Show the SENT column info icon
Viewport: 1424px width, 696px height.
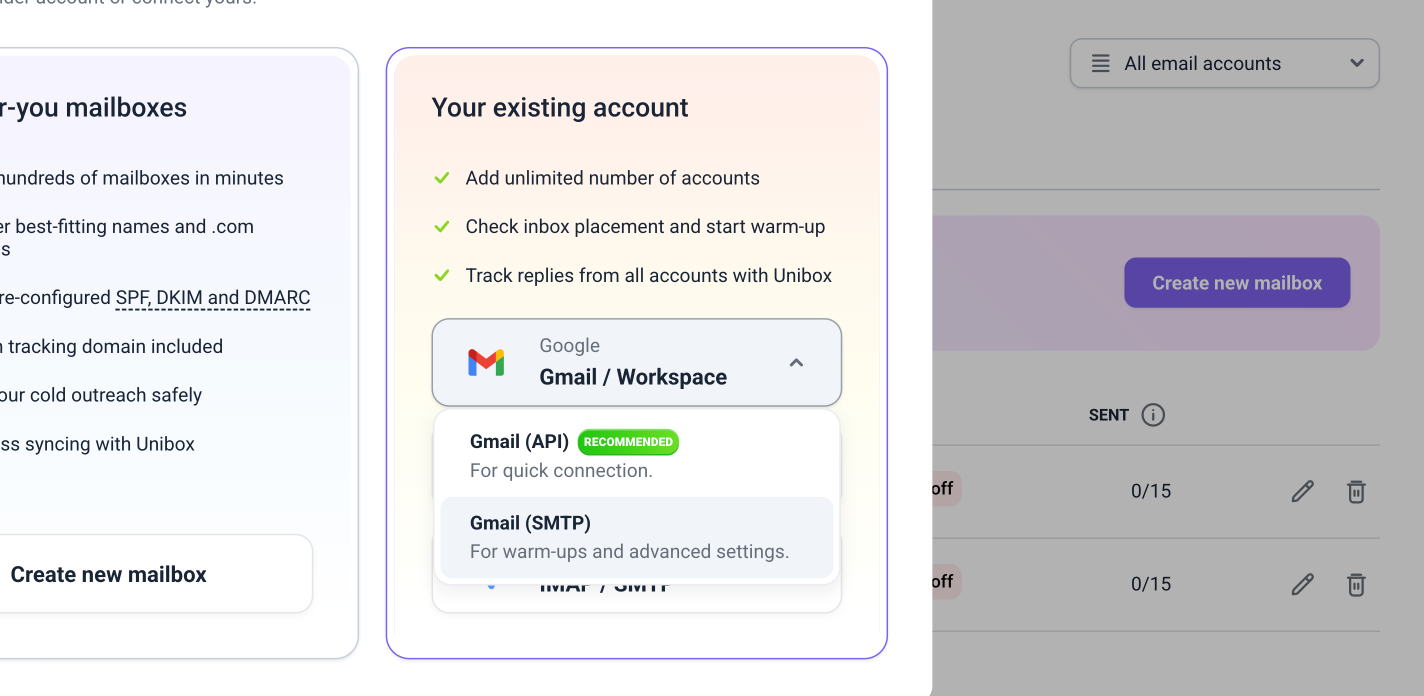tap(1153, 415)
